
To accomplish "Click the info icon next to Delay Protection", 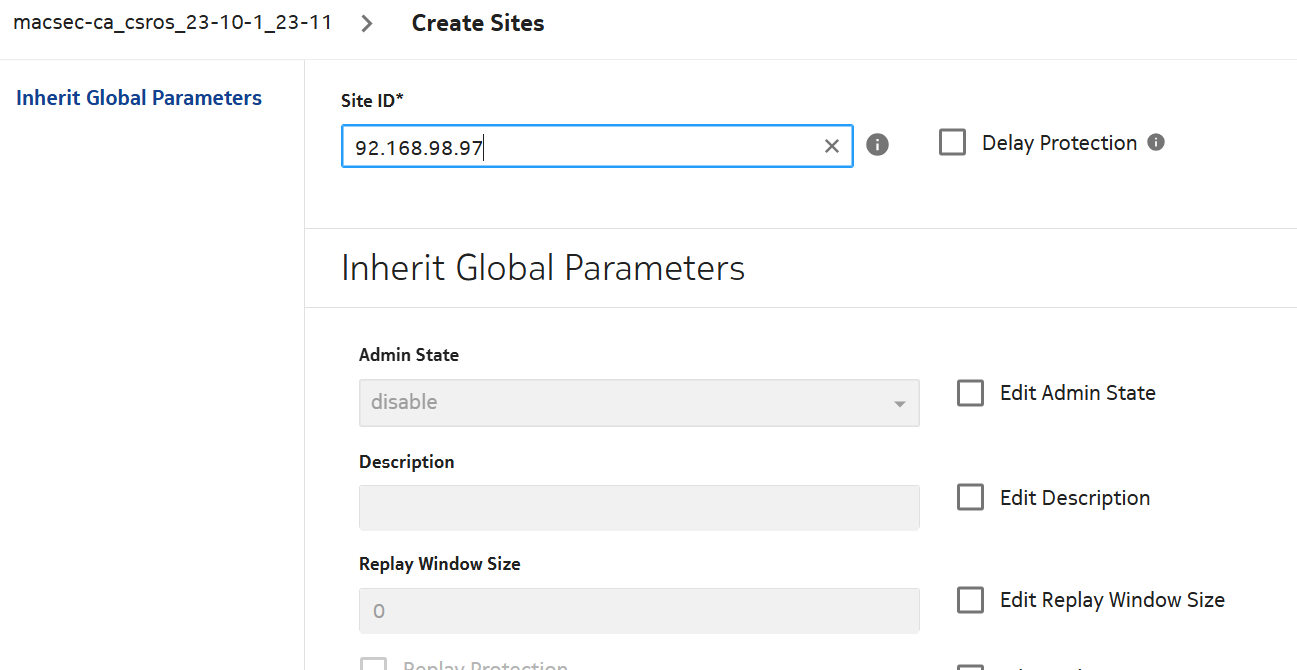I will [x=1156, y=143].
